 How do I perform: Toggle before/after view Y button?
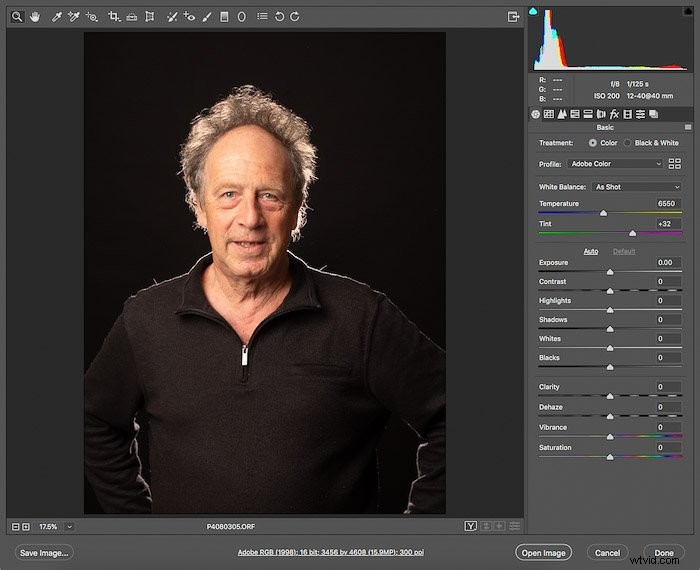point(471,526)
